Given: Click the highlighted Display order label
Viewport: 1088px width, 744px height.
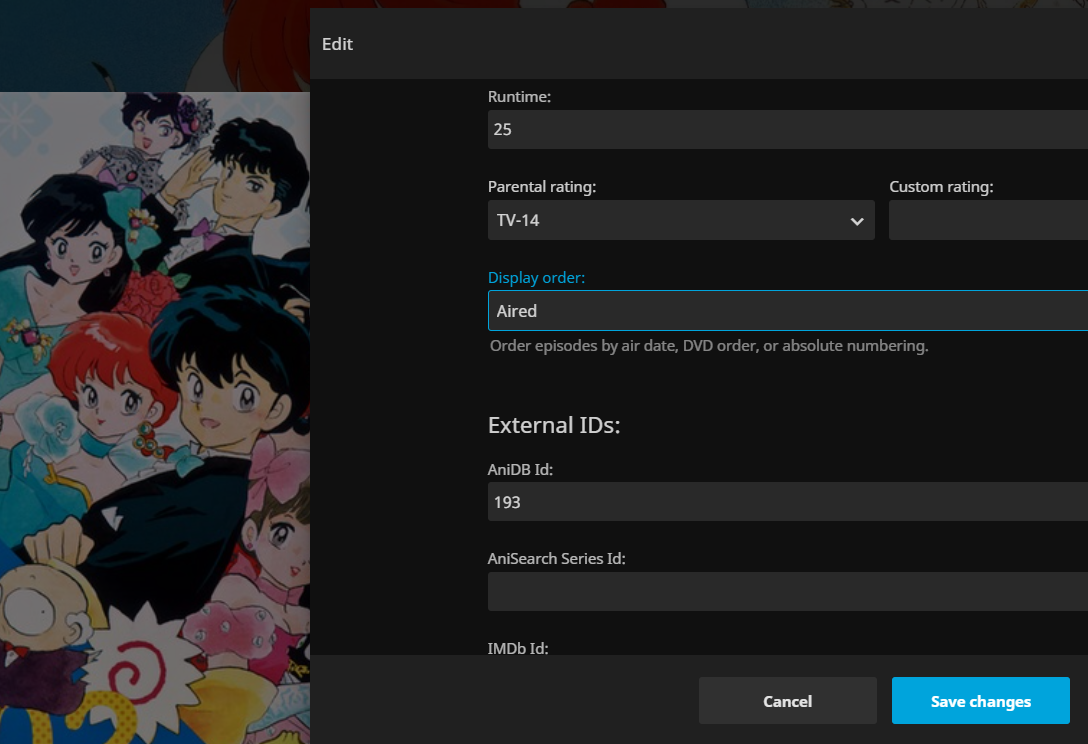Looking at the screenshot, I should [x=536, y=278].
